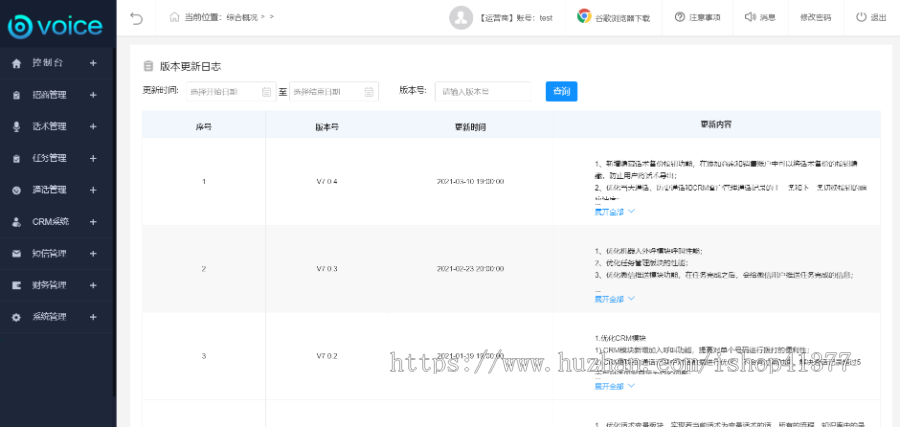Expand full content for version V7.0.4
900x427 pixels.
tap(614, 212)
